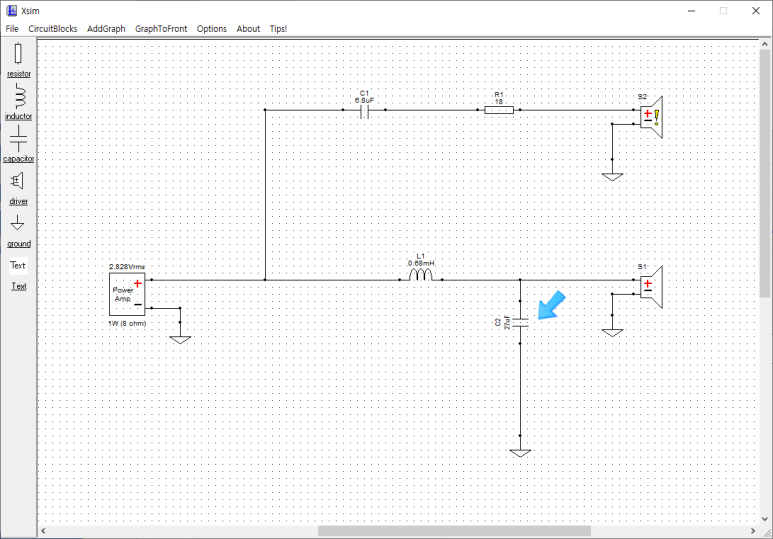
Task: Click the vertical scrollbar thumb
Action: point(765,174)
